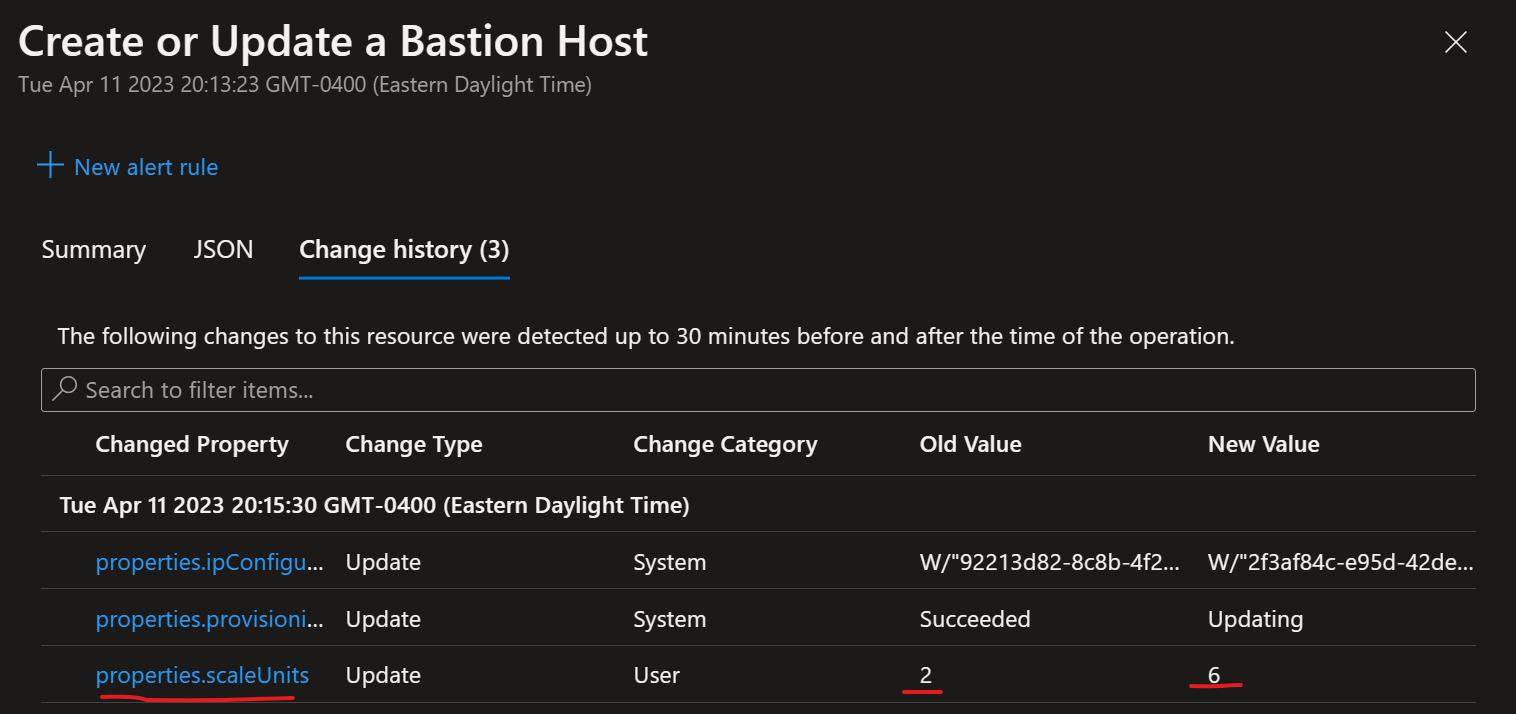Click the Old Value column header

pos(970,444)
